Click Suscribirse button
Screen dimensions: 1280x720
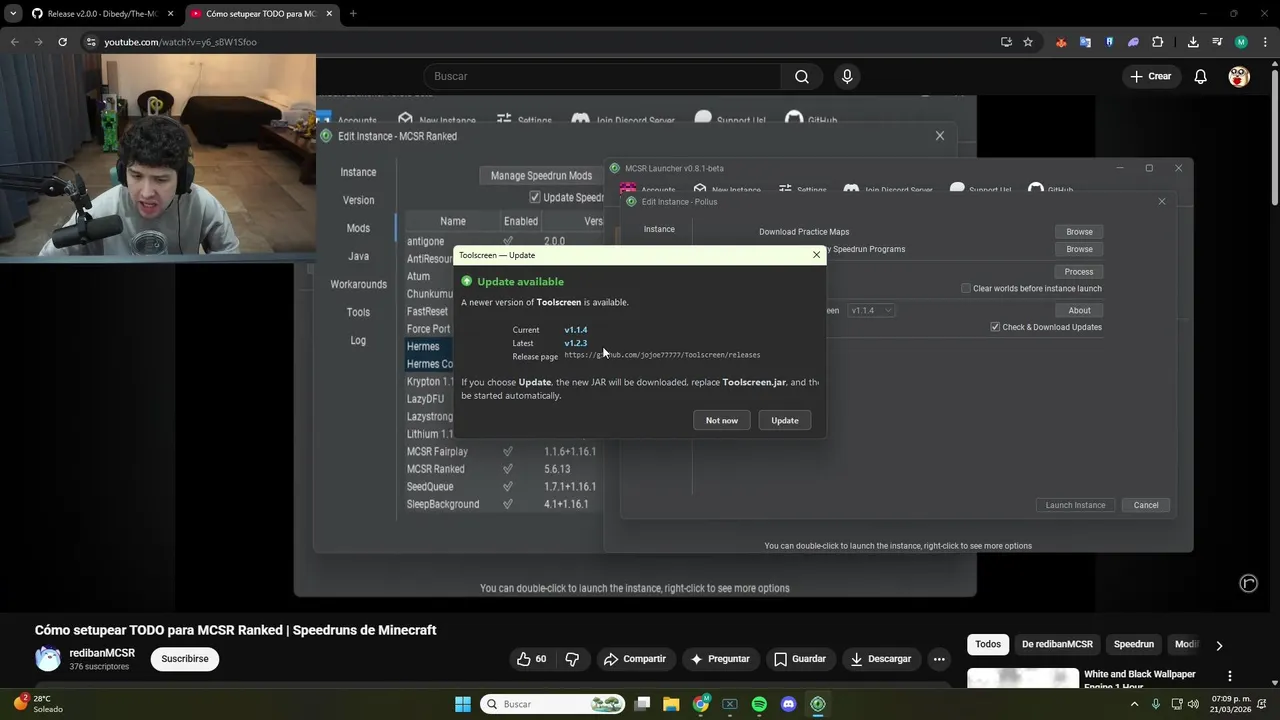click(185, 659)
